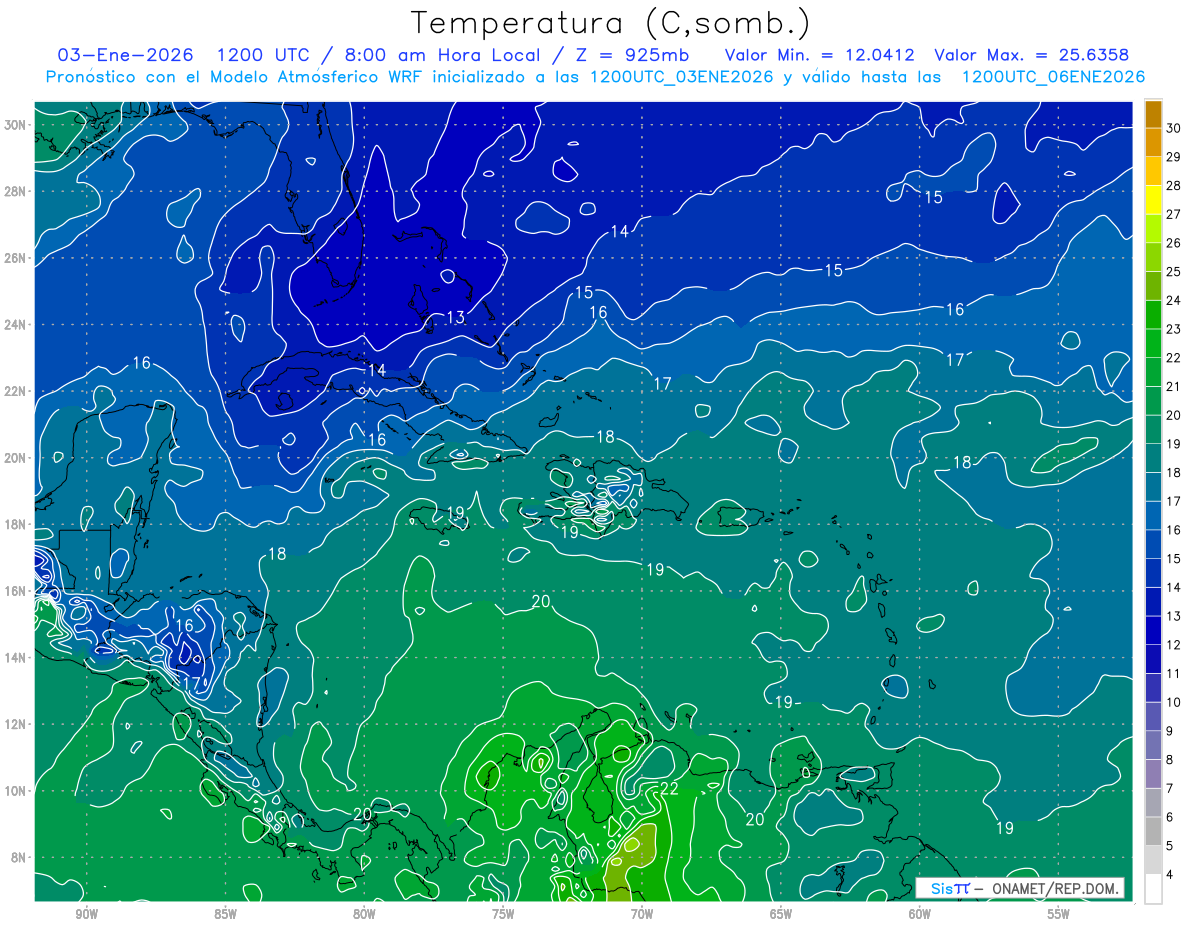
Task: Click the white swatch below legend value 4
Action: click(1153, 889)
